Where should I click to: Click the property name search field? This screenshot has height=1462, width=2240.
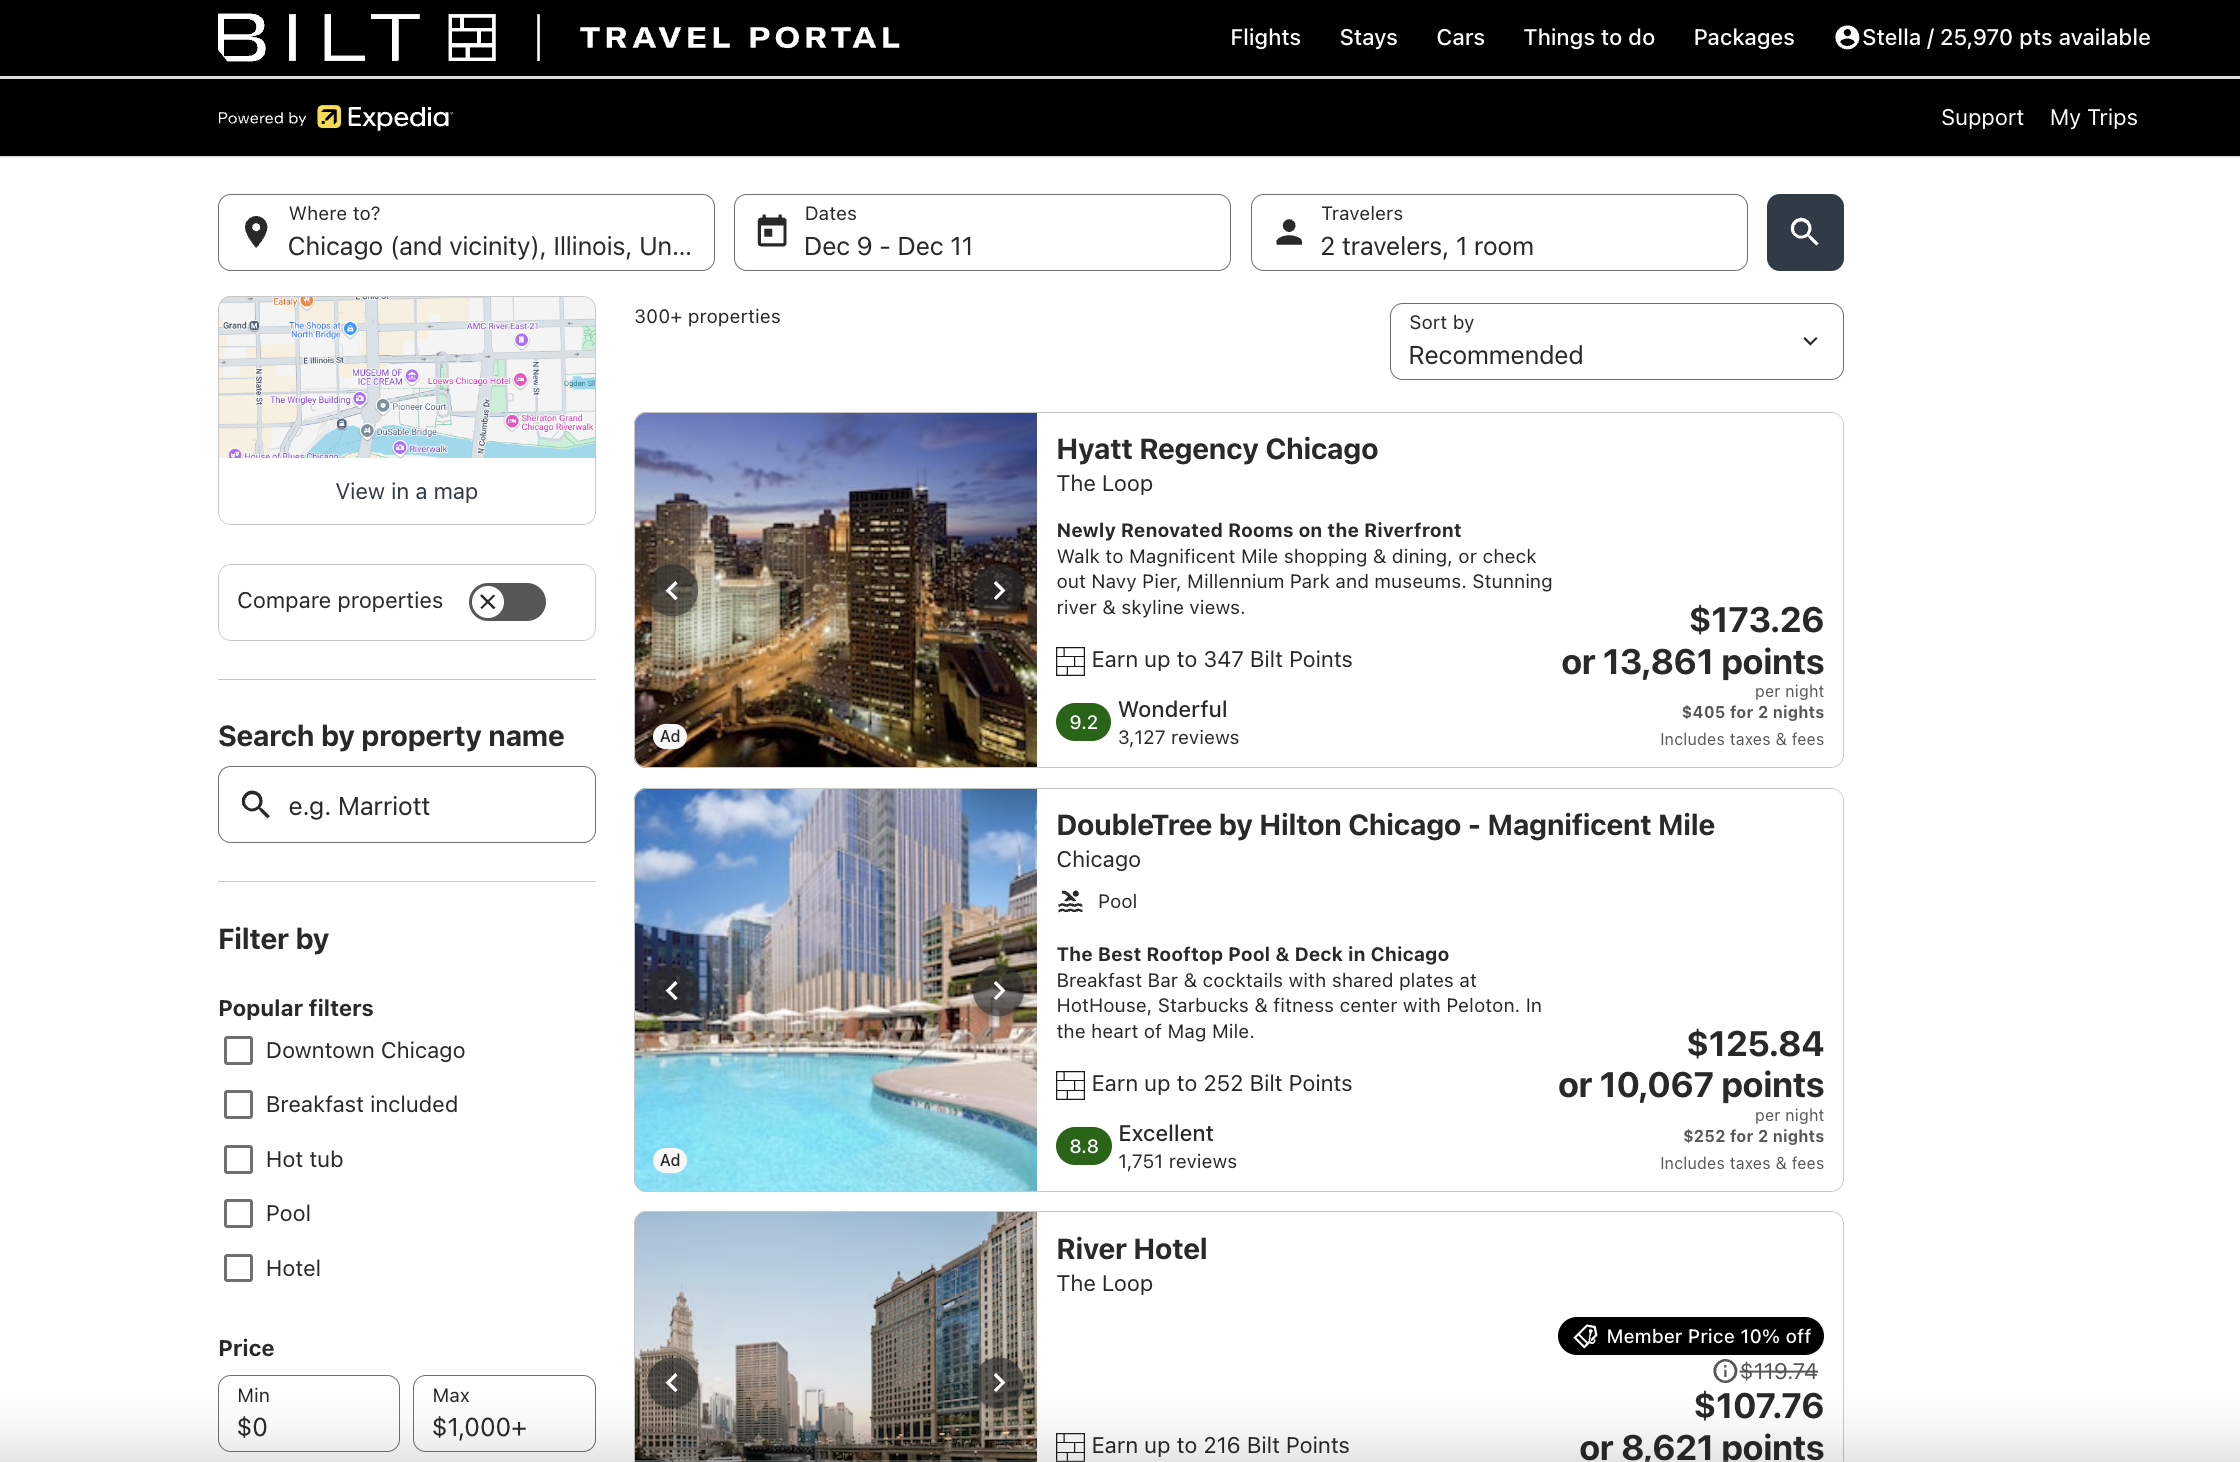[x=407, y=804]
